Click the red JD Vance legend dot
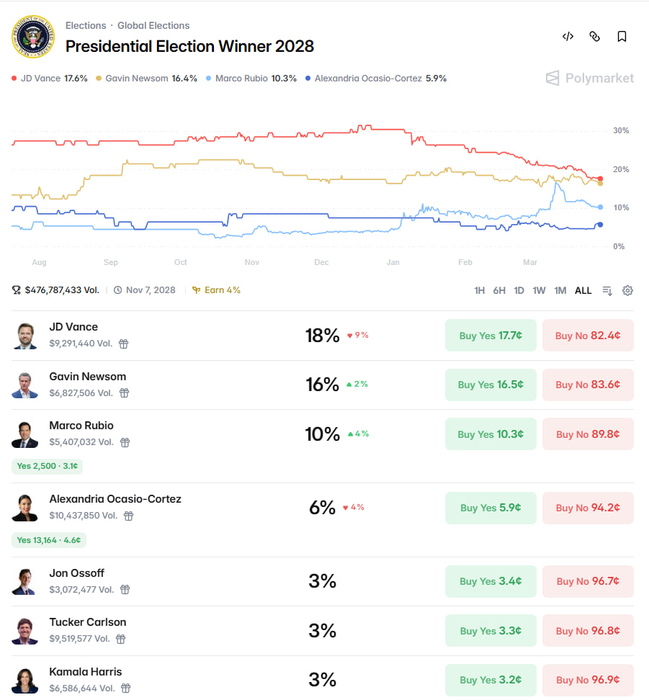 14,78
